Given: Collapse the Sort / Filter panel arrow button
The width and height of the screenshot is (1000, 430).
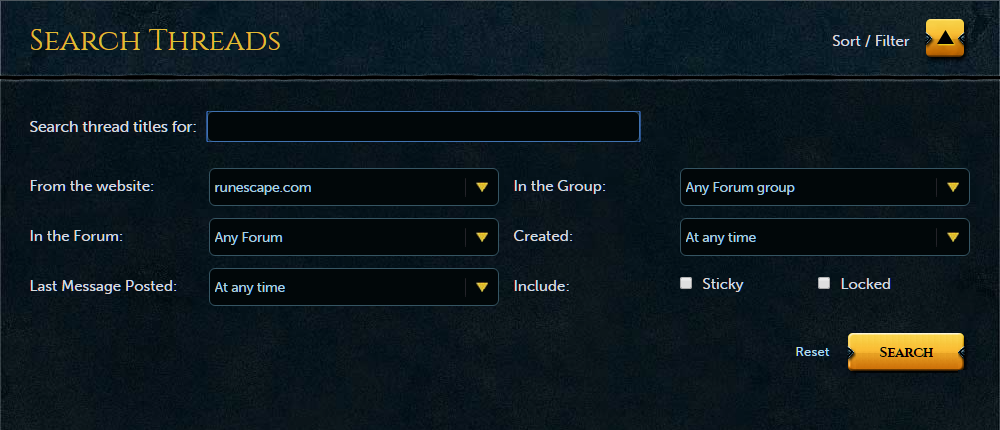Looking at the screenshot, I should pos(944,40).
